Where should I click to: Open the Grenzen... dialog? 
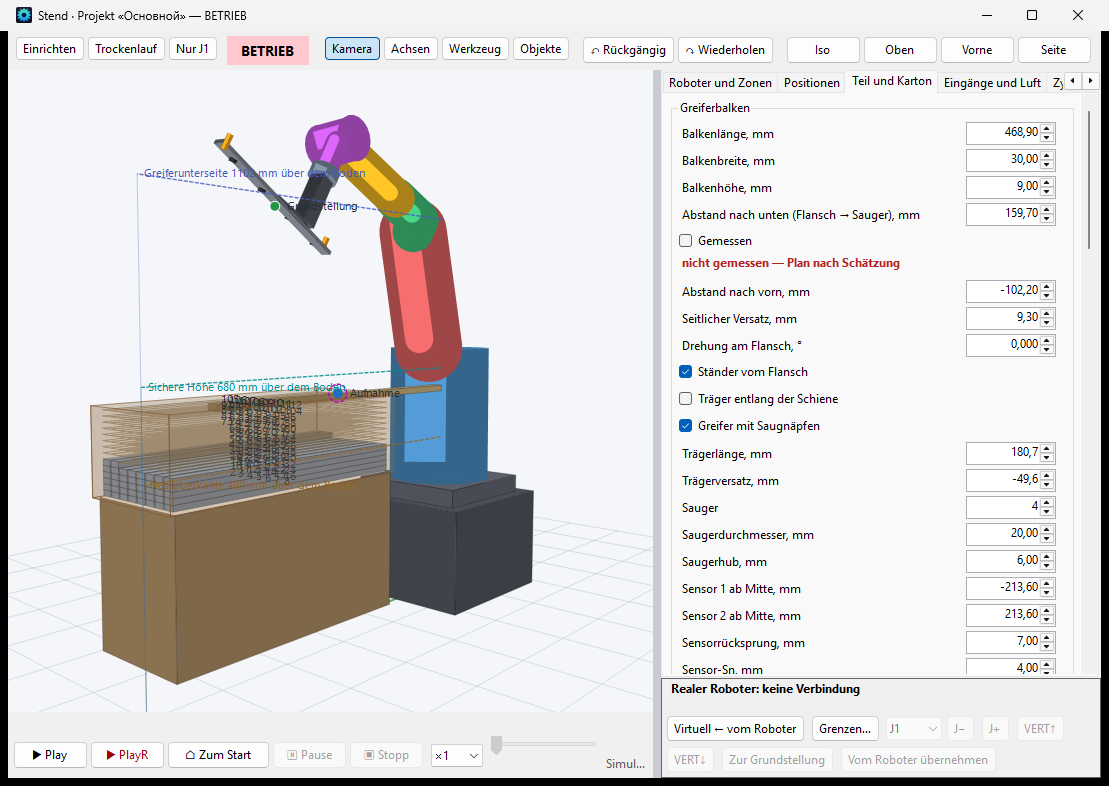844,729
